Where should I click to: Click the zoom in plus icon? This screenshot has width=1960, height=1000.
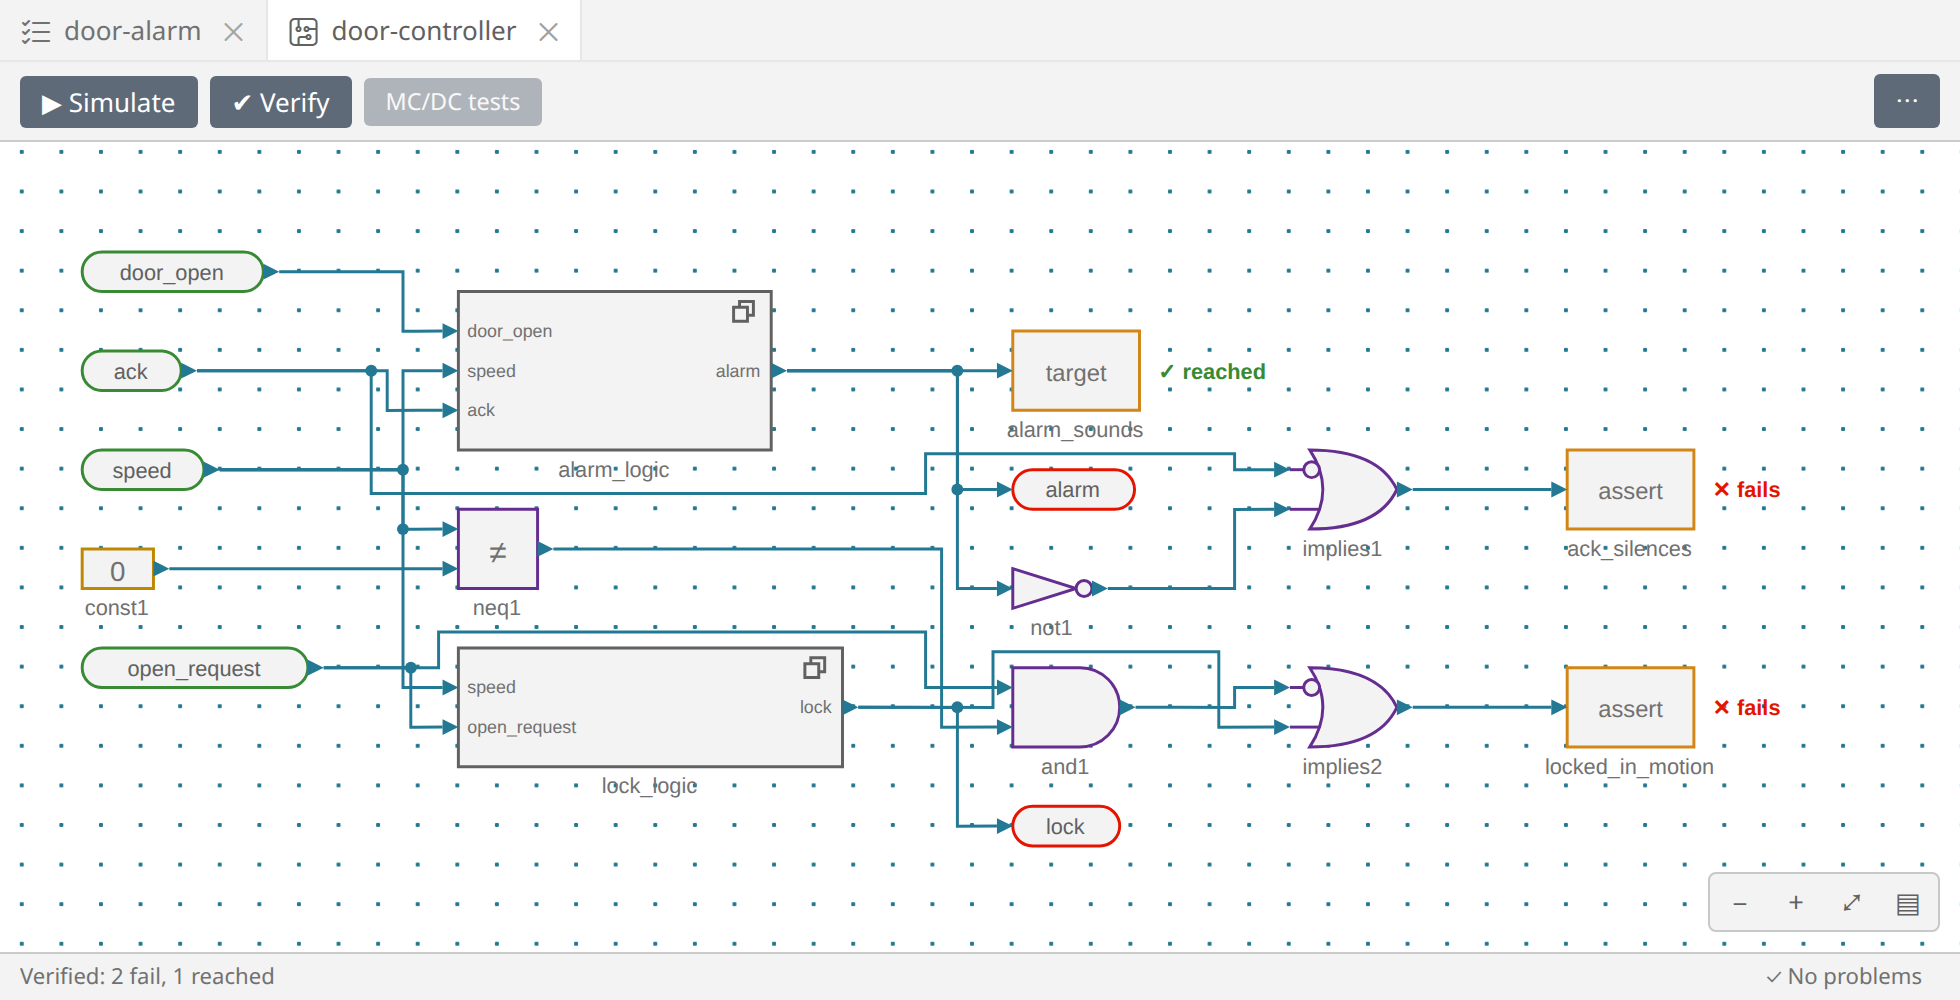1796,903
